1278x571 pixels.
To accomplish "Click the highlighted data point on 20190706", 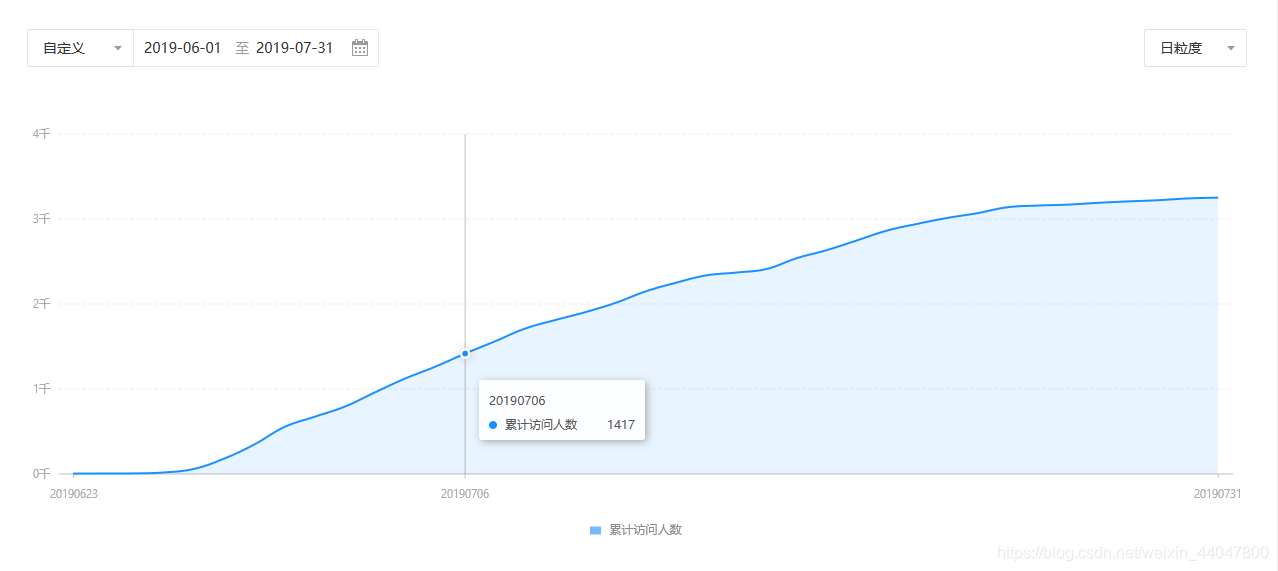I will click(x=465, y=353).
